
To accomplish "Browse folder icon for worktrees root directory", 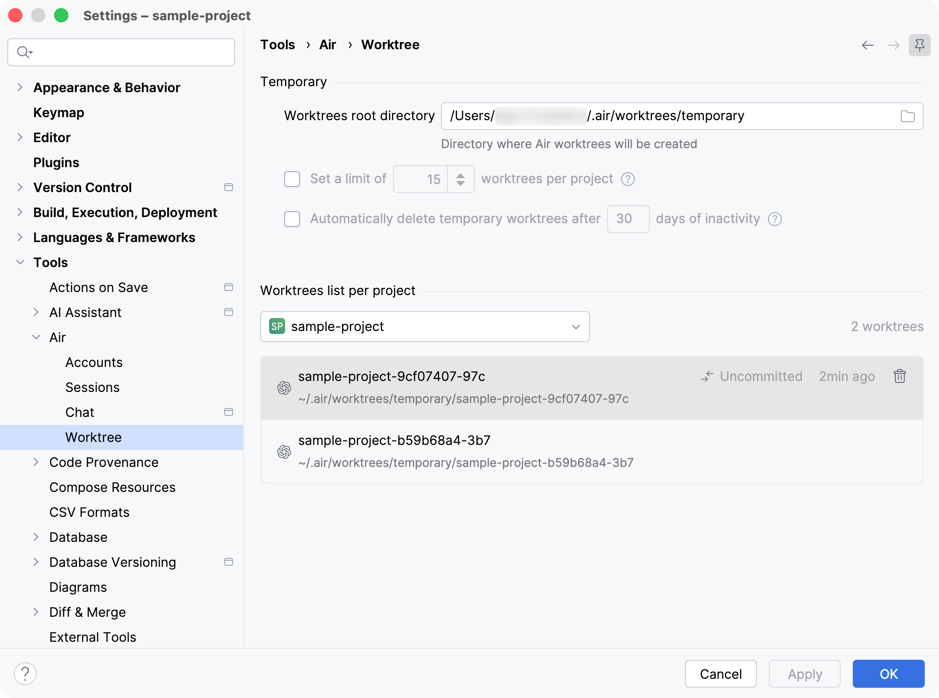I will (x=907, y=116).
